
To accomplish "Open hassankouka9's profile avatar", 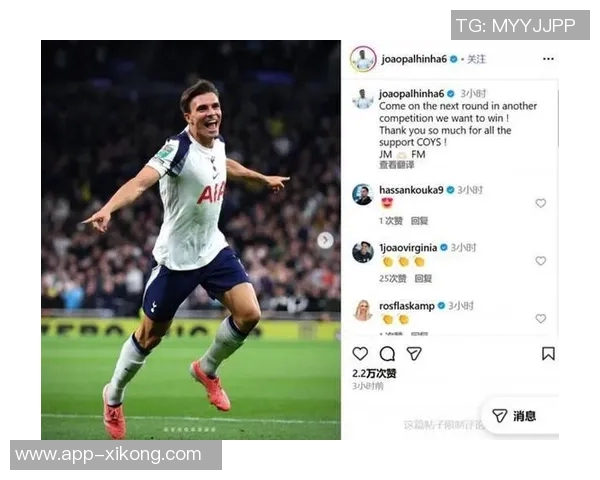I will point(362,194).
